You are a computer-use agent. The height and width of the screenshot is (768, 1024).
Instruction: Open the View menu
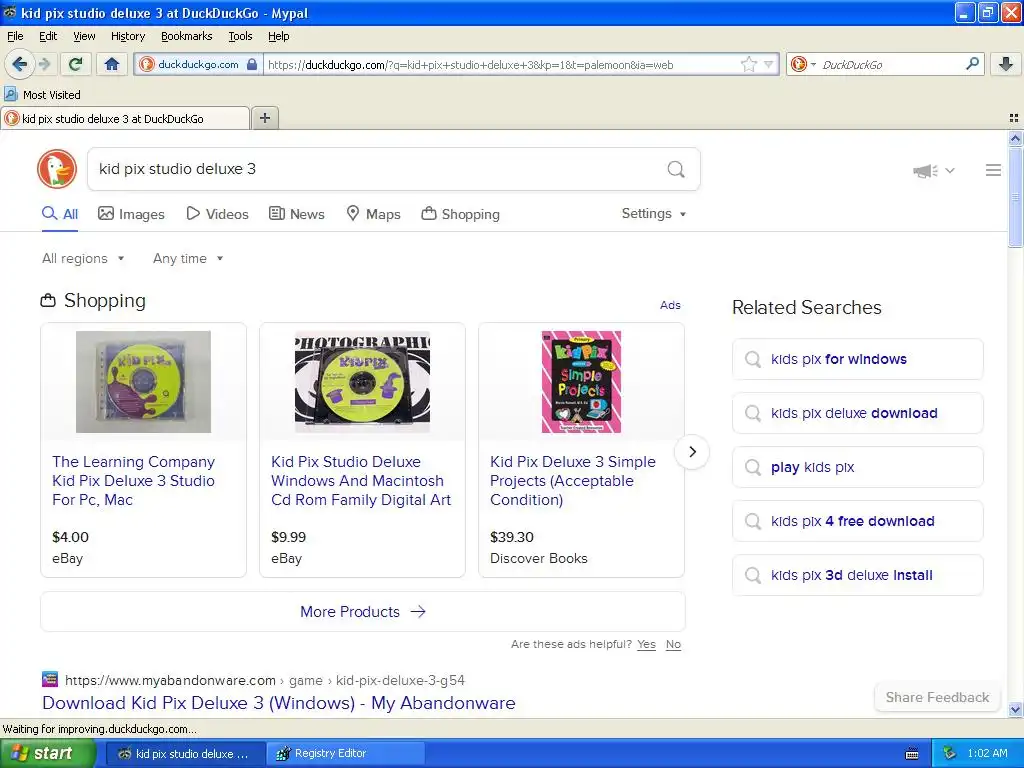point(84,36)
